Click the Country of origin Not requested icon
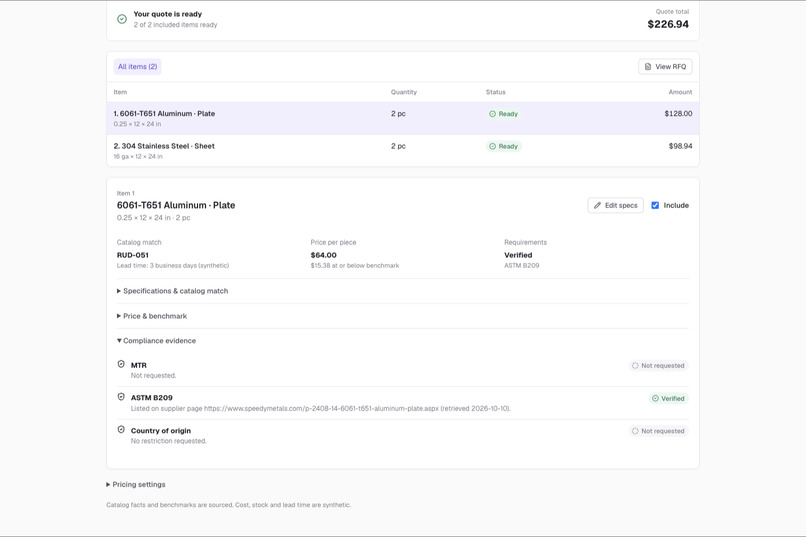The width and height of the screenshot is (806, 537). tap(635, 431)
